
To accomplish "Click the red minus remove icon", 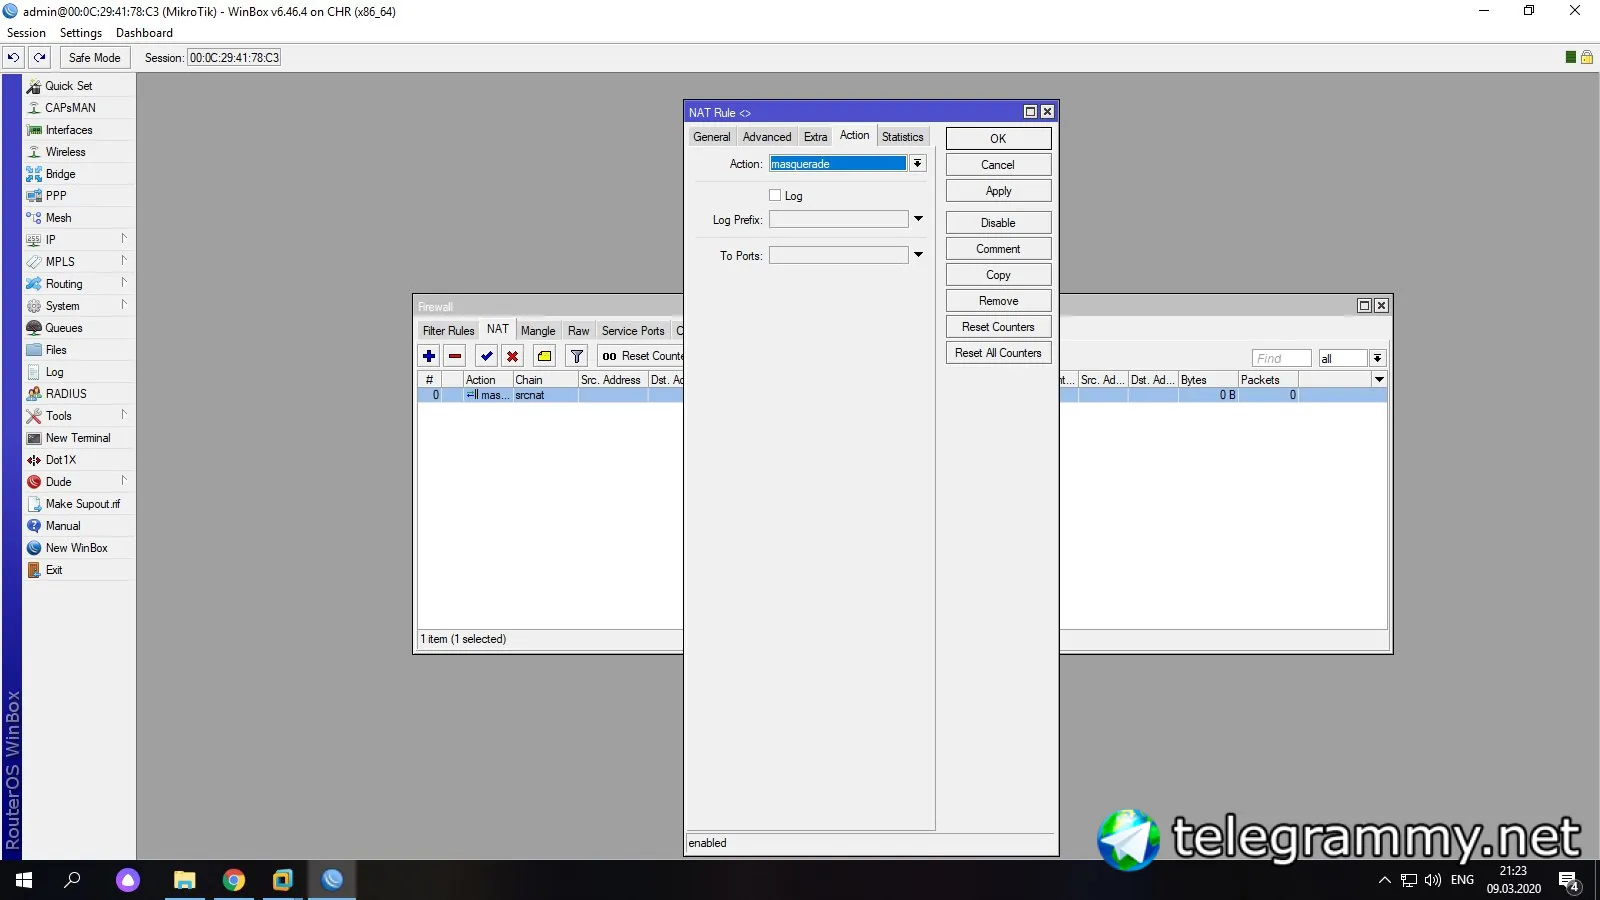I will [455, 356].
